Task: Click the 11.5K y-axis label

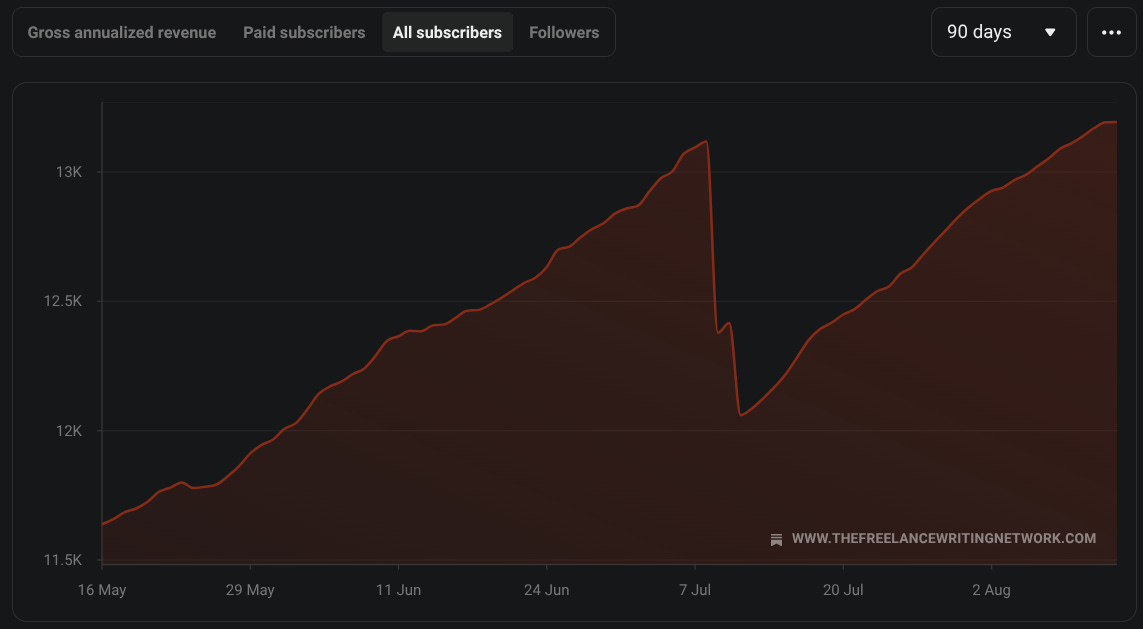Action: click(63, 560)
